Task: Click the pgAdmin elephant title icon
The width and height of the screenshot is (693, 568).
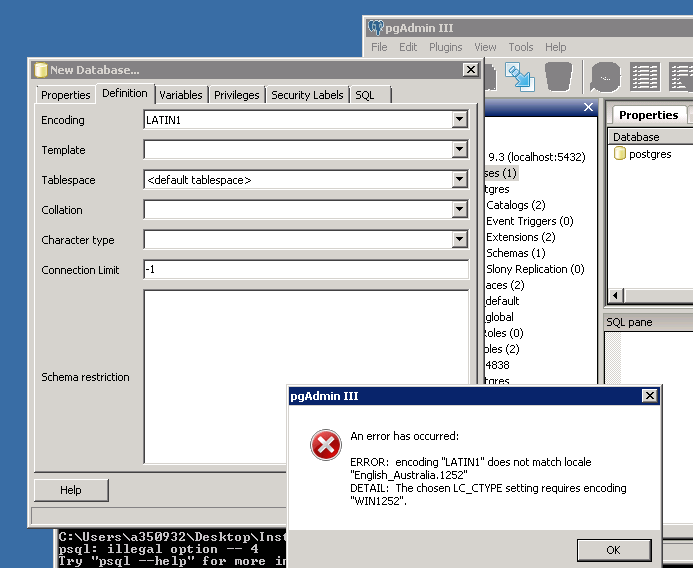Action: 376,27
